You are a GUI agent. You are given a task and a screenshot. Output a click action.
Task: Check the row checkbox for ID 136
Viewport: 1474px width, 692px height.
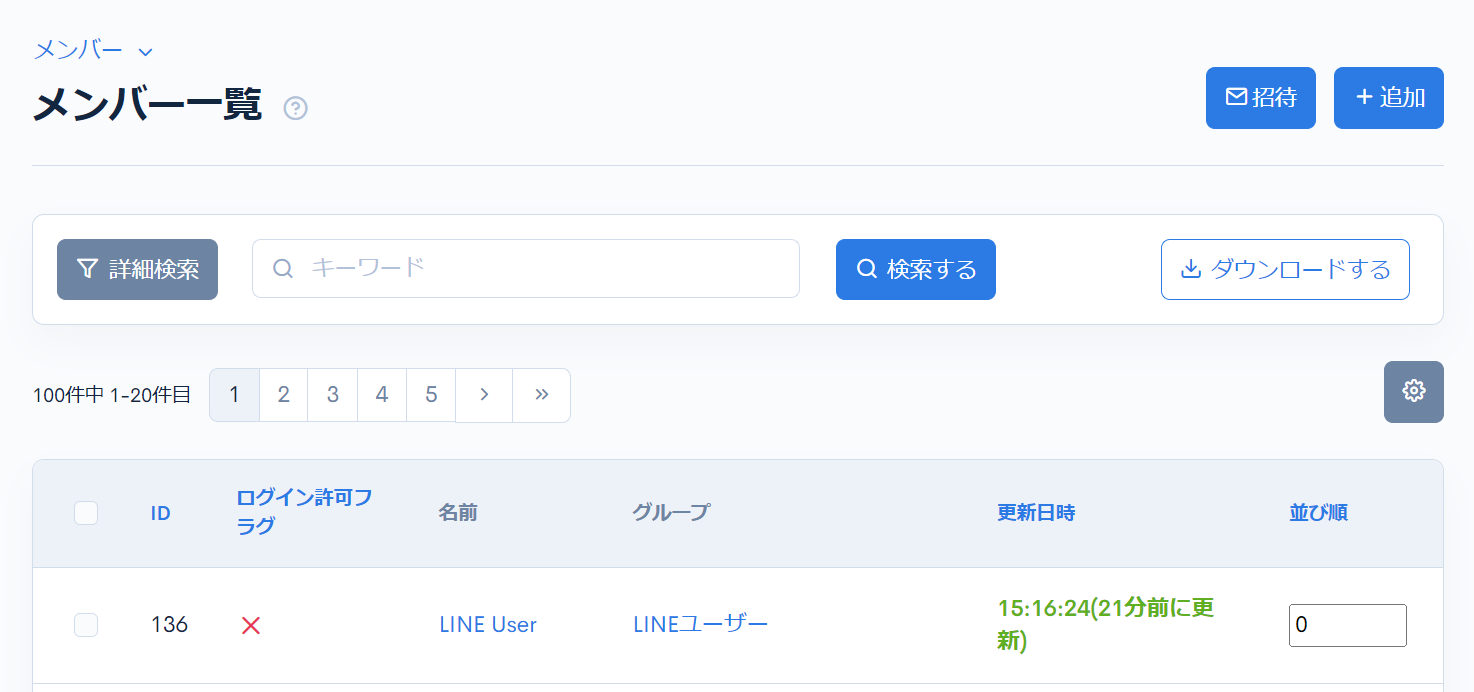click(86, 625)
